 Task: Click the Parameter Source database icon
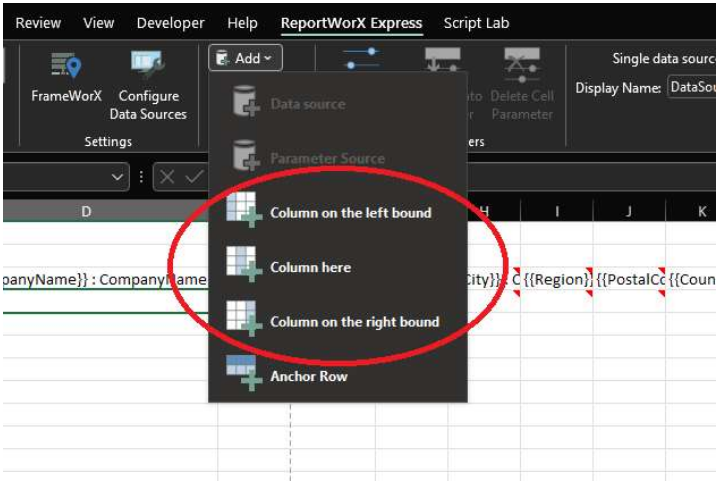246,155
